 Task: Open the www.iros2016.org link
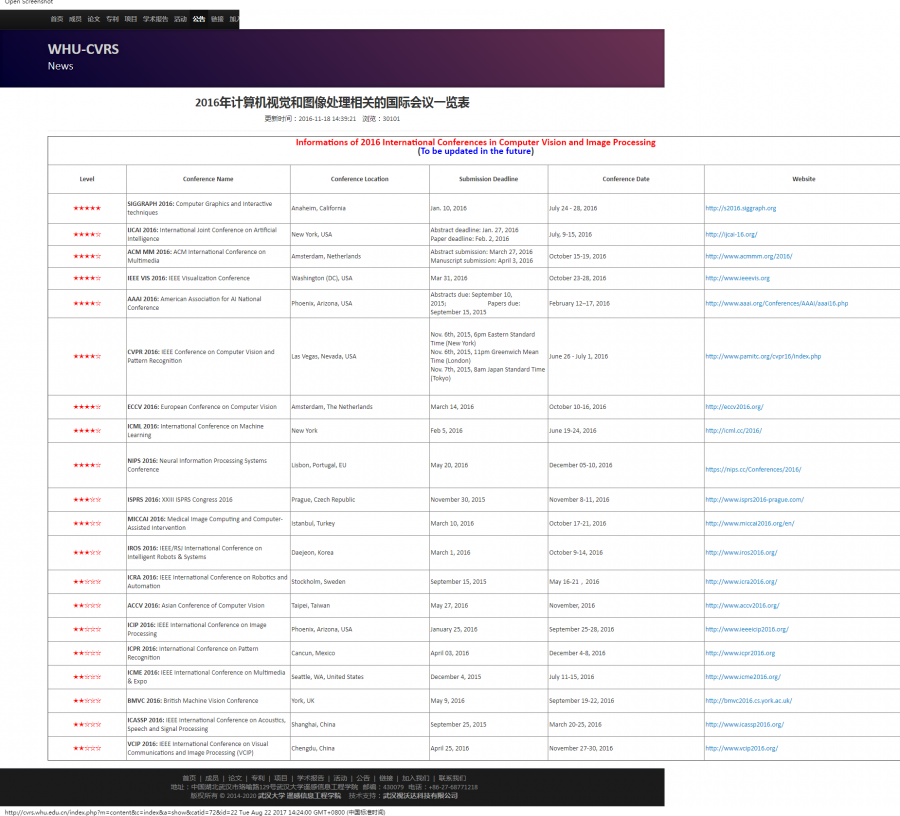pos(741,553)
